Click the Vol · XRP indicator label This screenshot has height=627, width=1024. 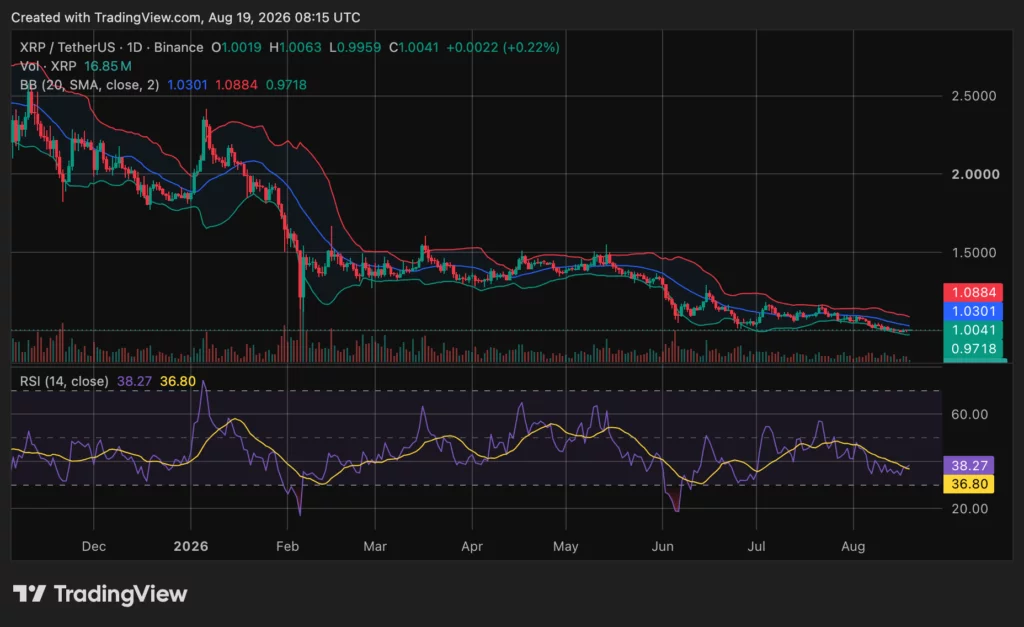click(48, 66)
